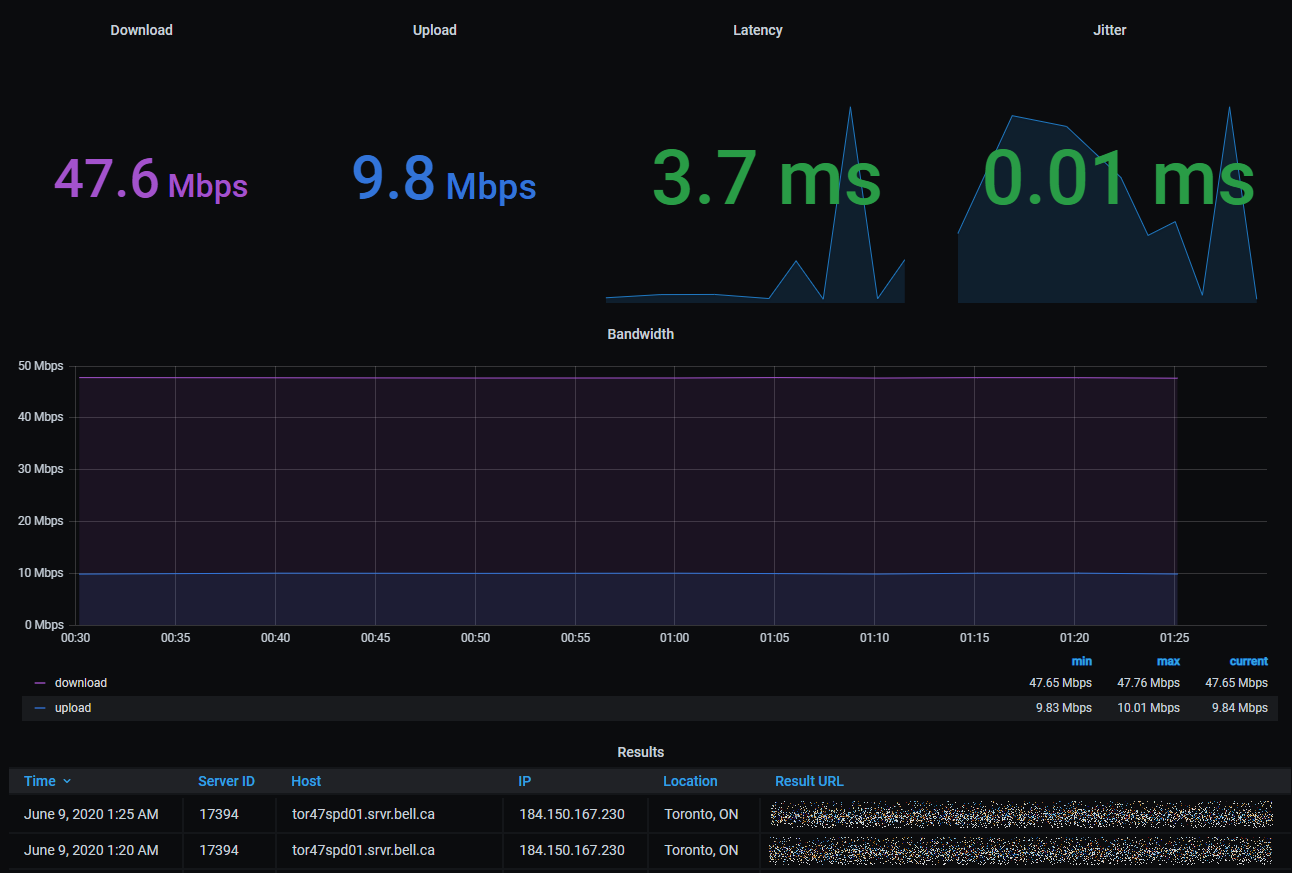Click the 9.8 Mbps upload value
The height and width of the screenshot is (873, 1292).
click(x=444, y=180)
